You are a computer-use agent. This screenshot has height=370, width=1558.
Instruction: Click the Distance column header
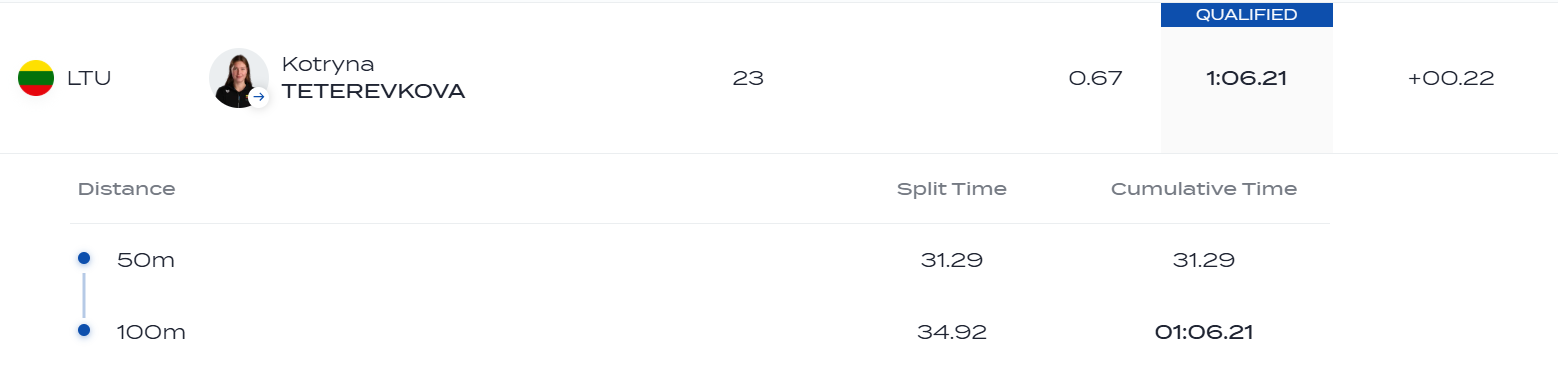click(x=126, y=189)
